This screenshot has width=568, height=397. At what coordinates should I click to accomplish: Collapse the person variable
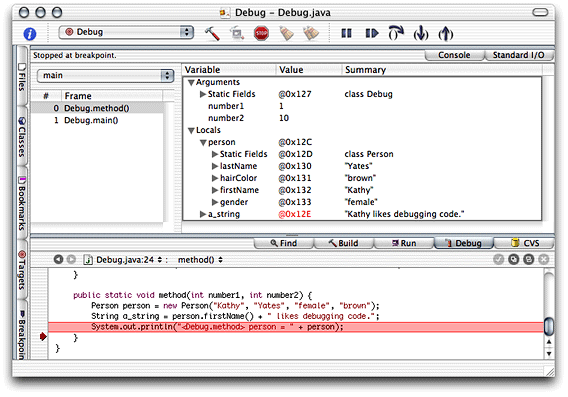click(203, 142)
